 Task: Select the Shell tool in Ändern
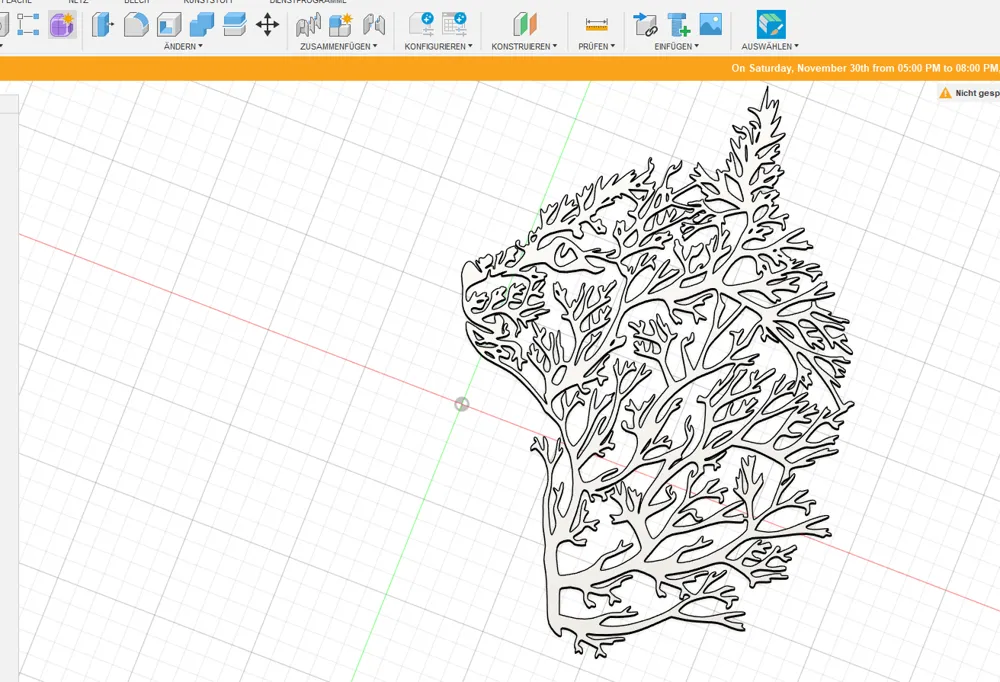coord(169,25)
